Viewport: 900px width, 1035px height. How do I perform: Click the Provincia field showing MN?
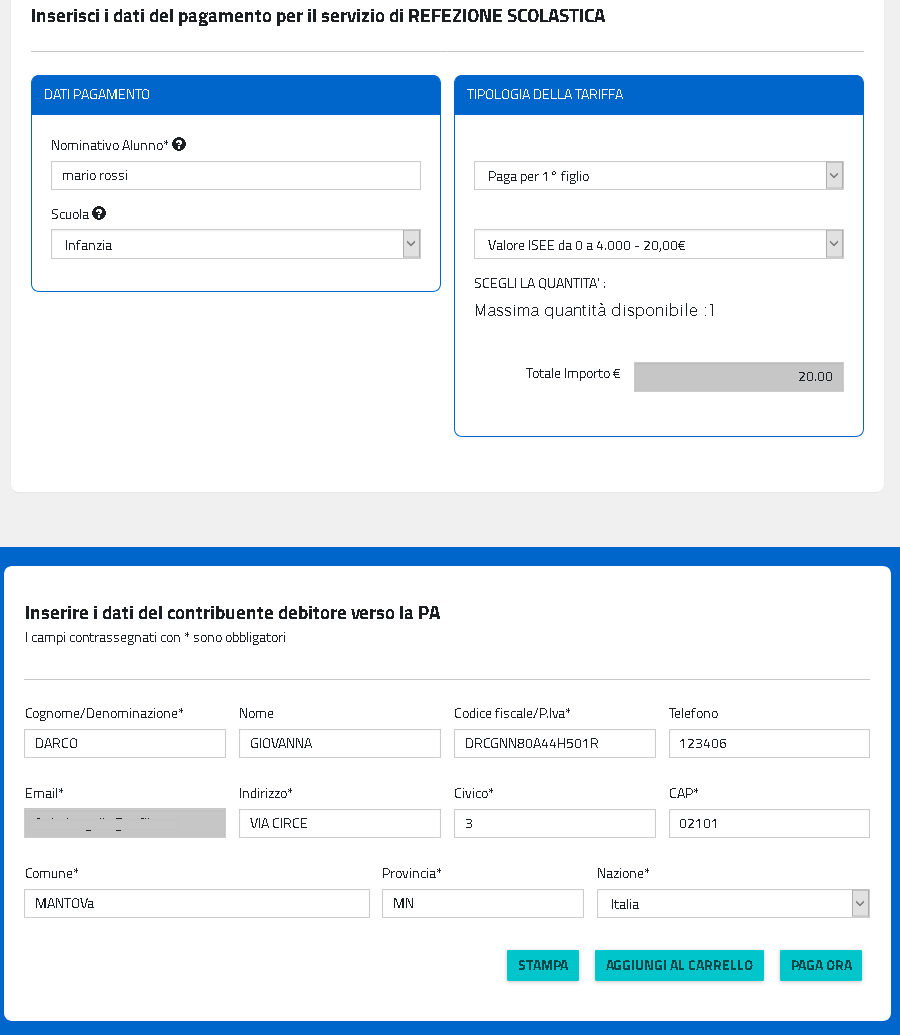pyautogui.click(x=482, y=904)
